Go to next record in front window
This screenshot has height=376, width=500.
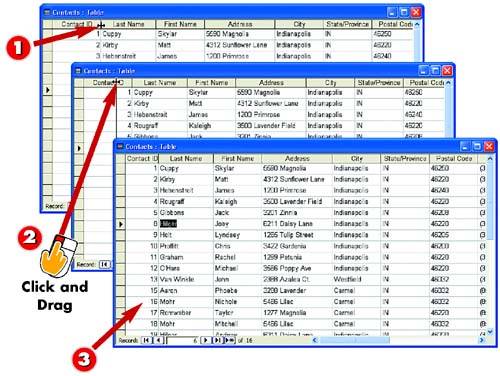(206, 340)
